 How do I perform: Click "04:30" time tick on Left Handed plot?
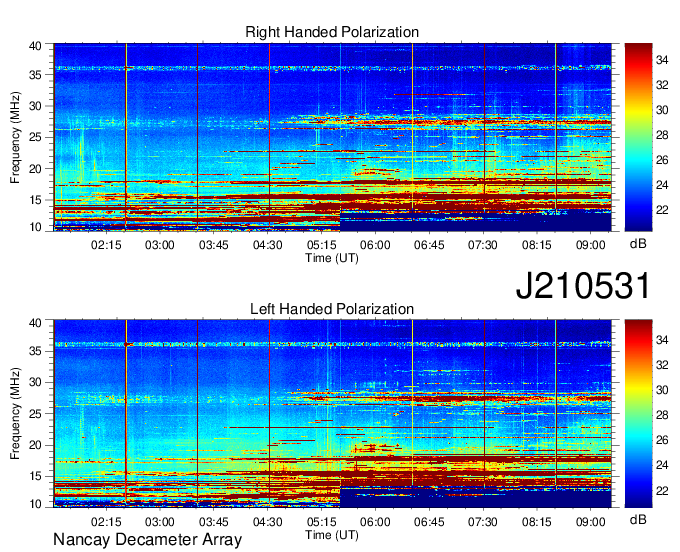pos(268,522)
